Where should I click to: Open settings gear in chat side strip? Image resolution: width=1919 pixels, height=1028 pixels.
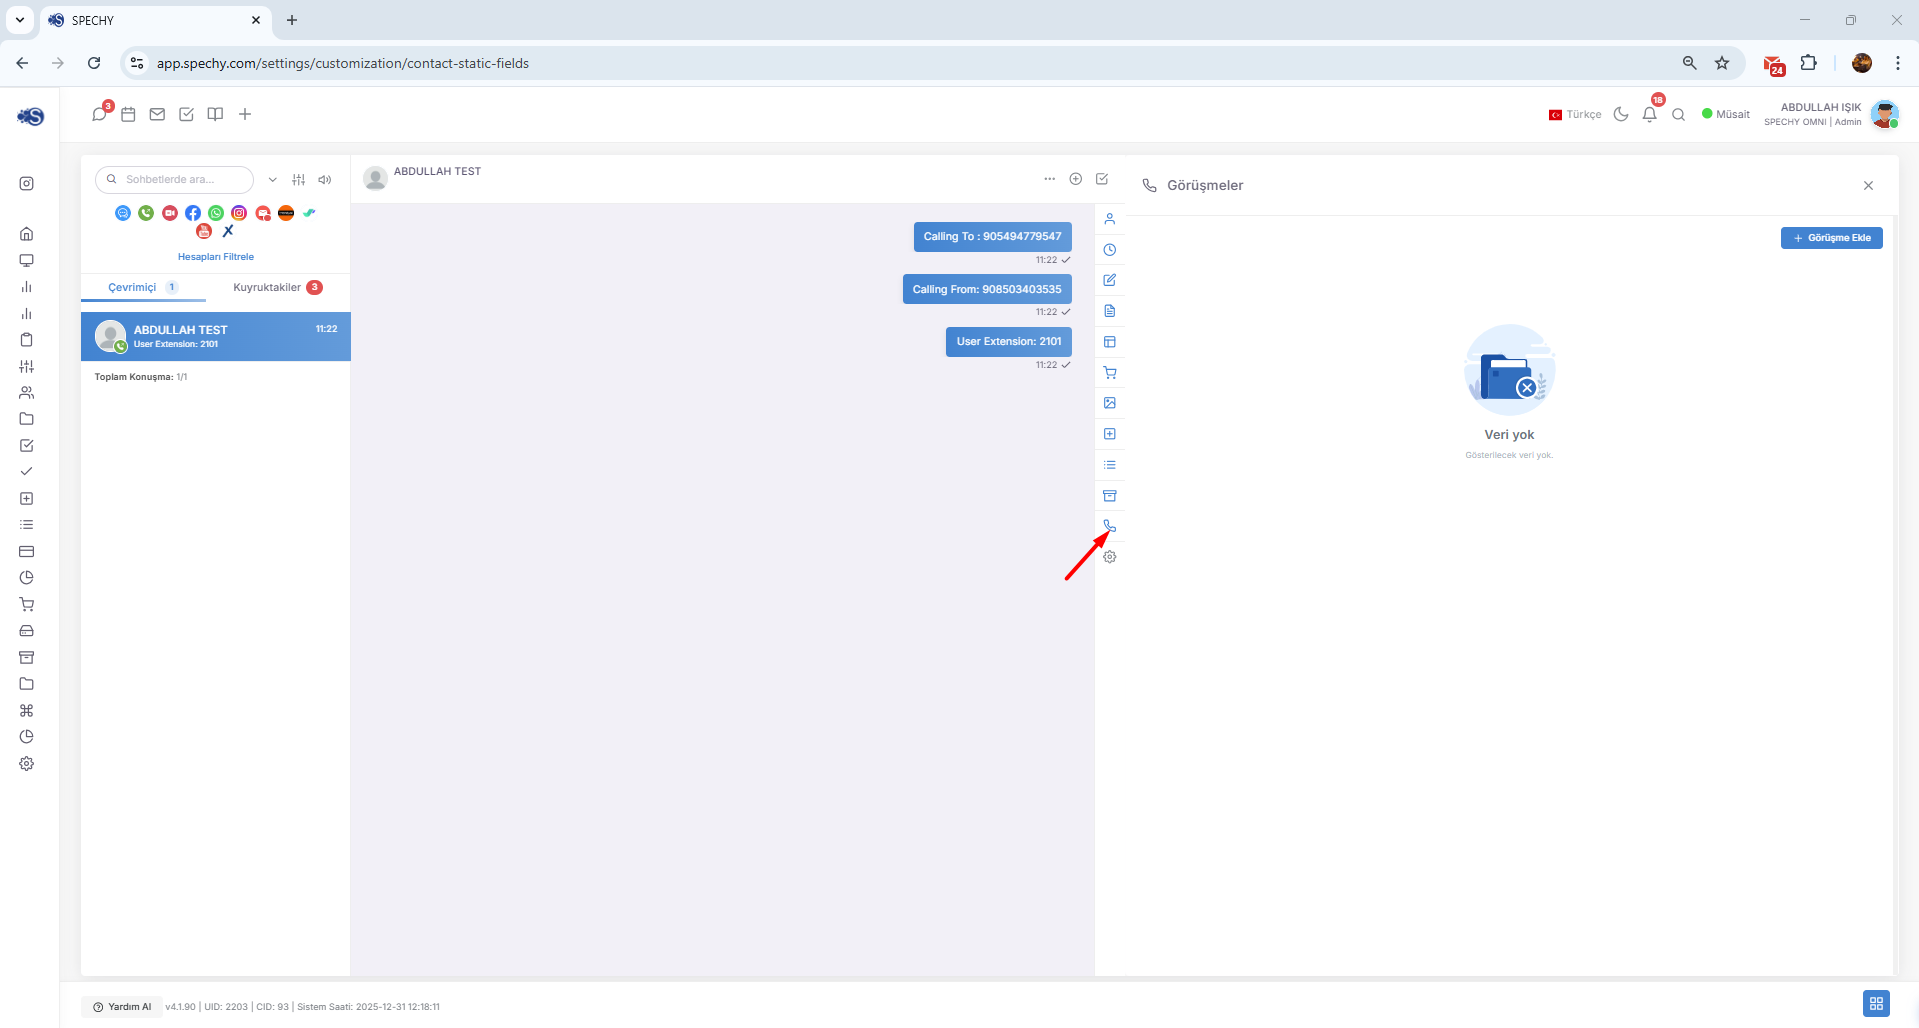pyautogui.click(x=1110, y=557)
